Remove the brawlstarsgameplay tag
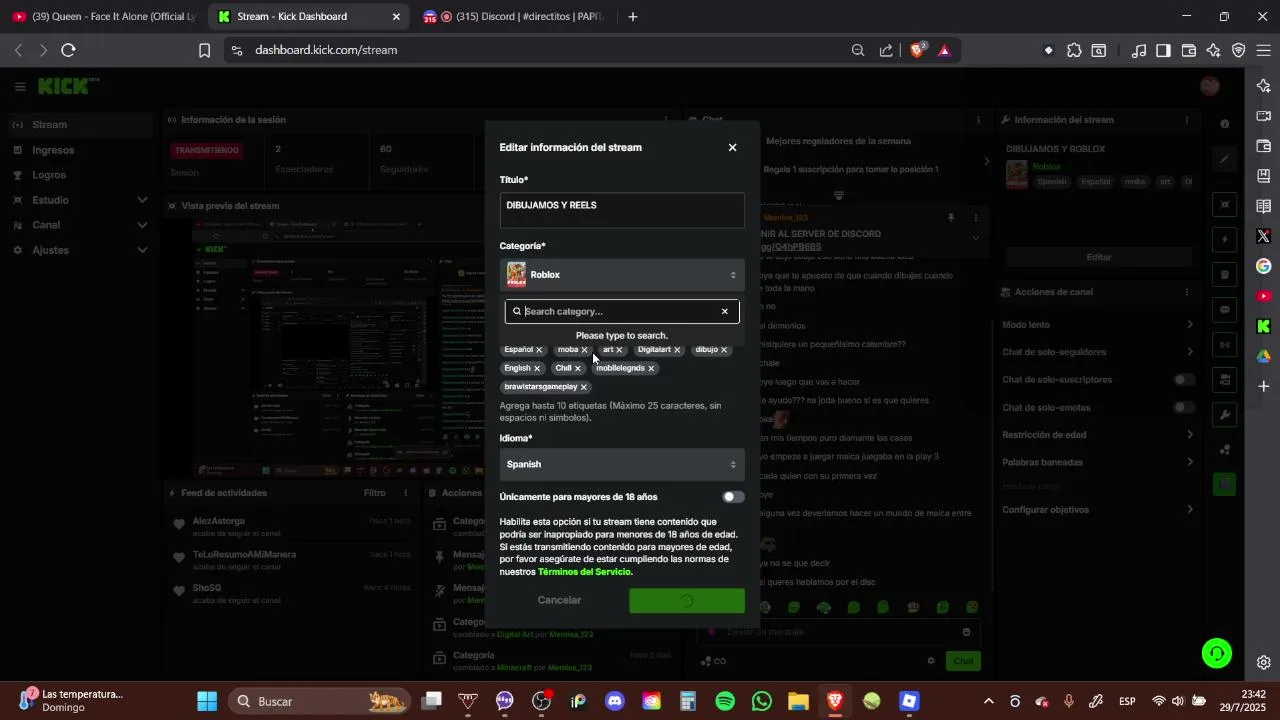The height and width of the screenshot is (720, 1280). coord(584,387)
